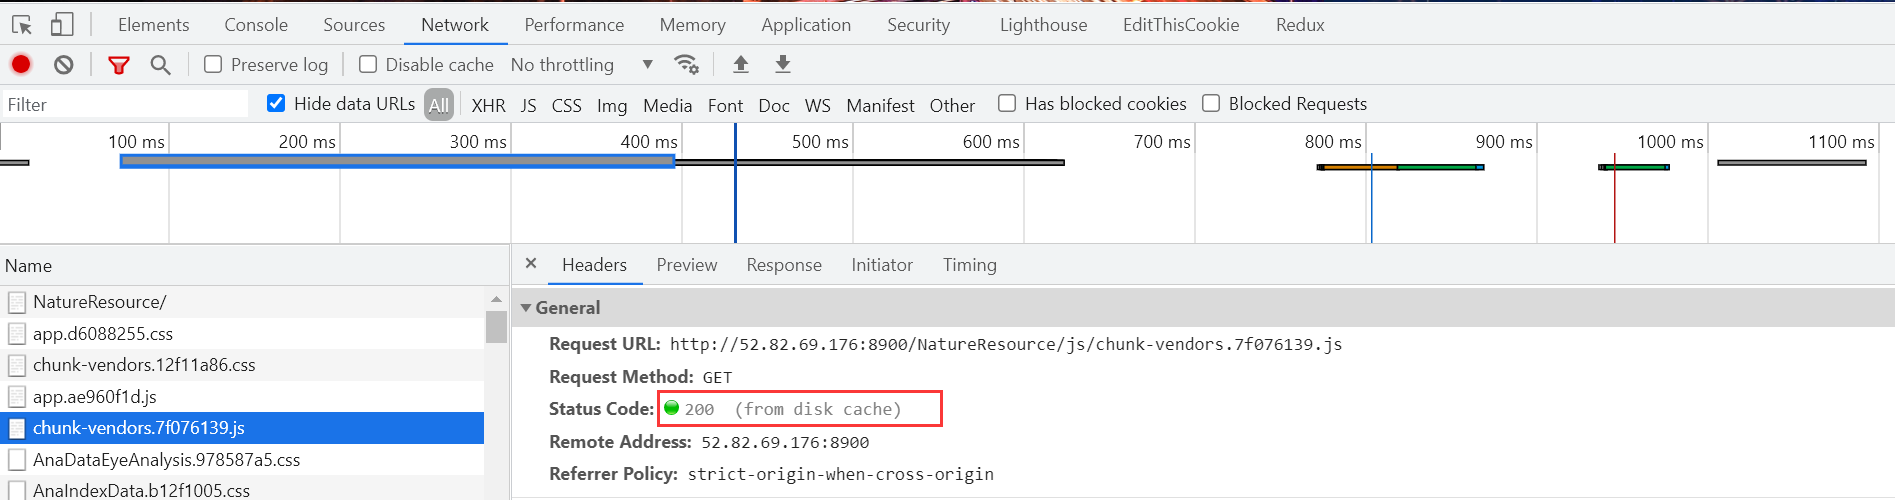1895x500 pixels.
Task: Click the Filter text input field
Action: (125, 104)
